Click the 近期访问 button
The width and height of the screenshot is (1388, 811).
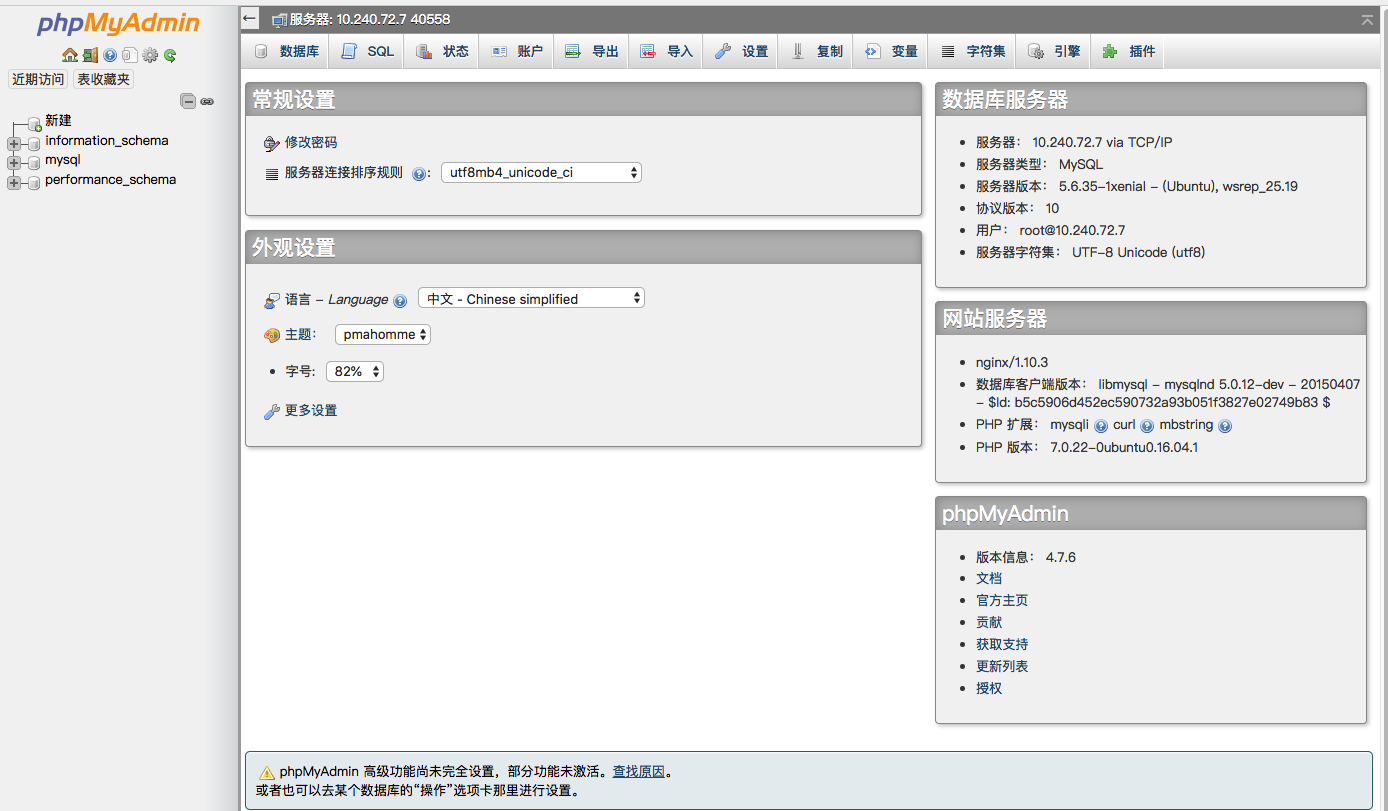(38, 79)
